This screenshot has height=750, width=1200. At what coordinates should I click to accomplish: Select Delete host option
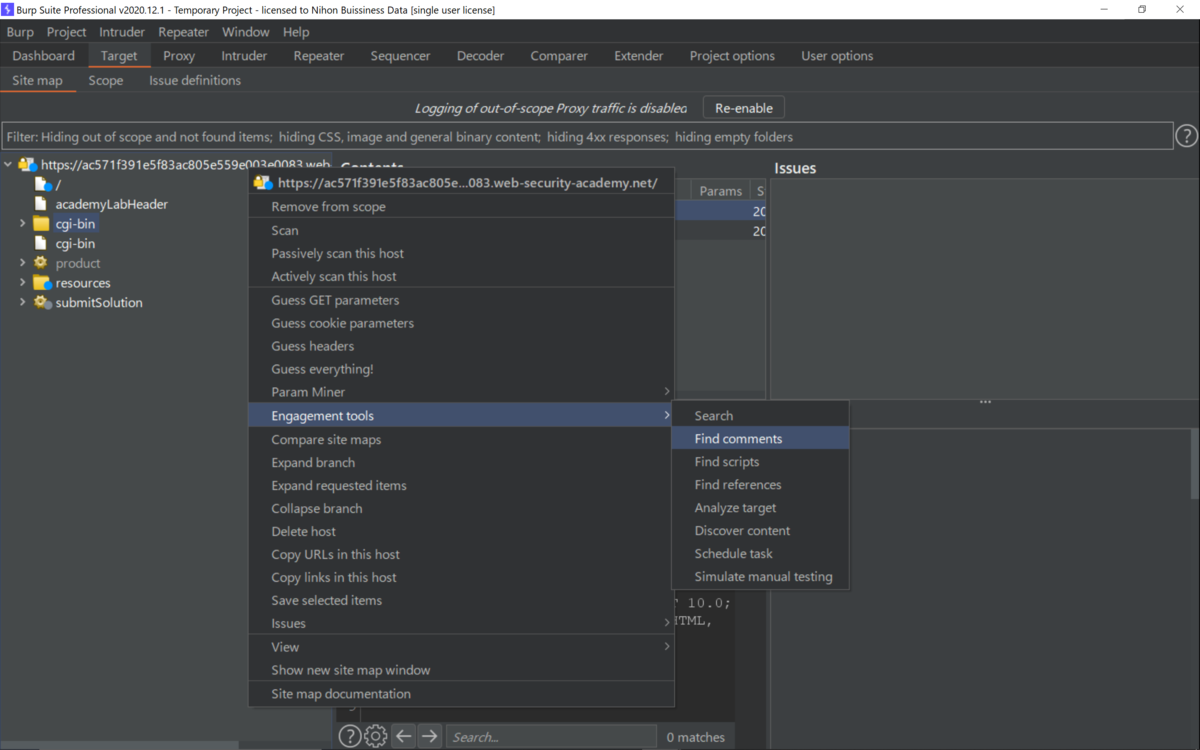coord(461,532)
